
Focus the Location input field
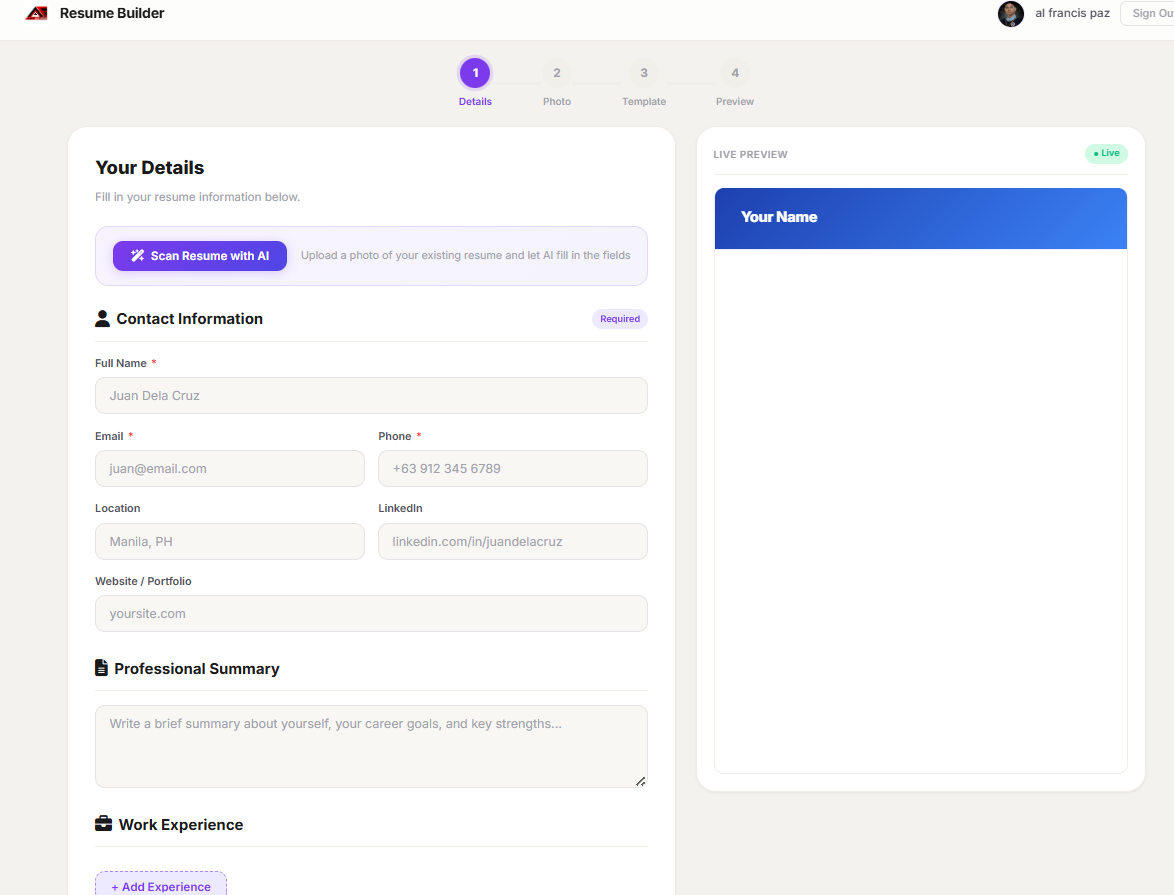(230, 541)
